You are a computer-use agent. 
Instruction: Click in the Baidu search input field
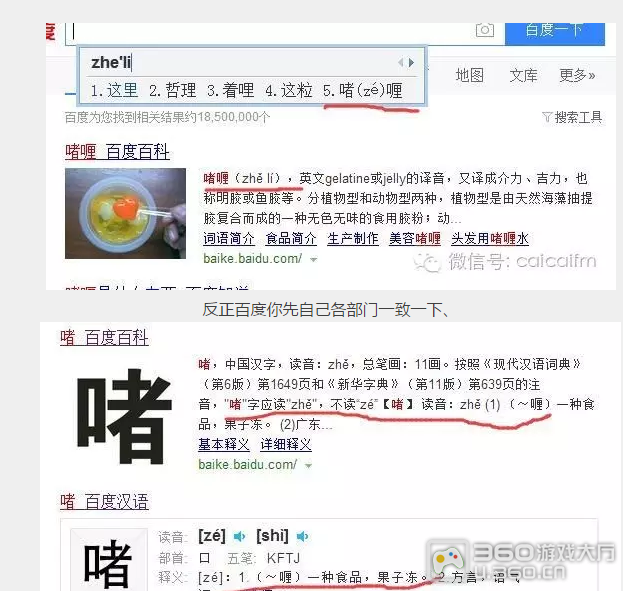click(270, 31)
